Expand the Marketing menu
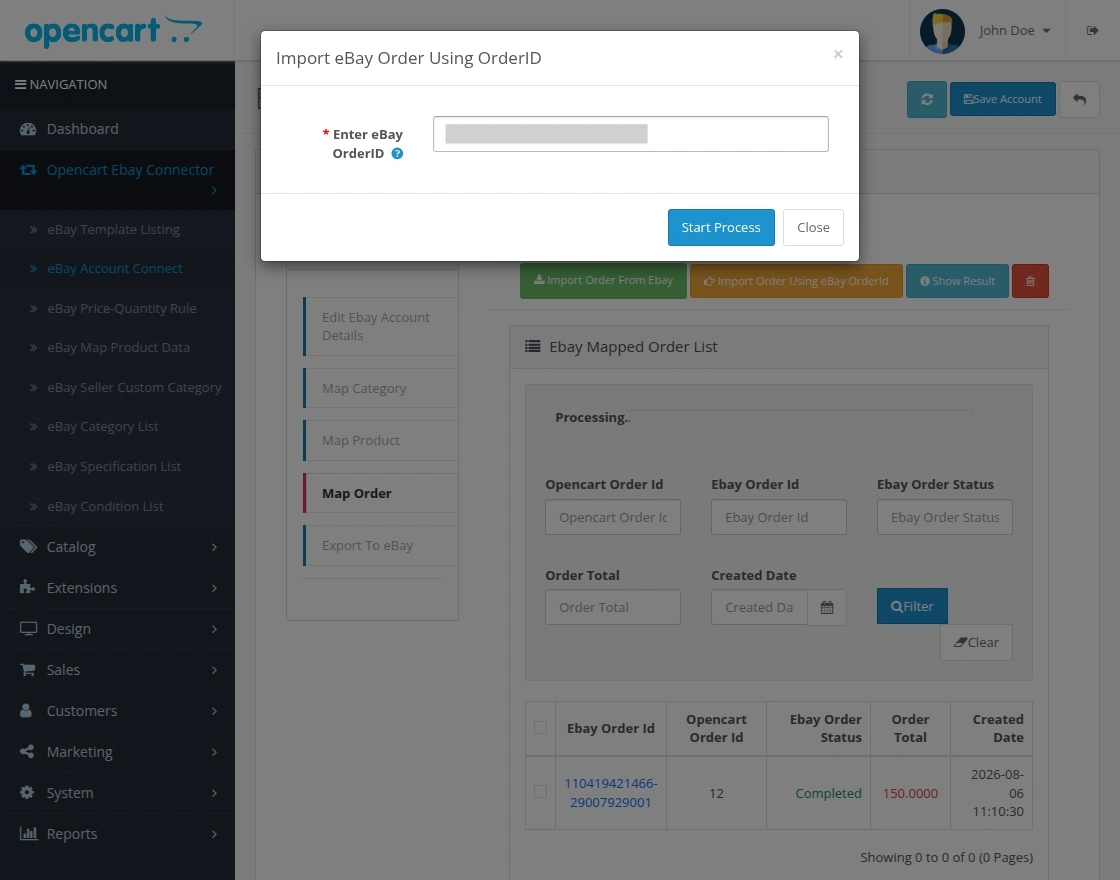 (x=117, y=752)
